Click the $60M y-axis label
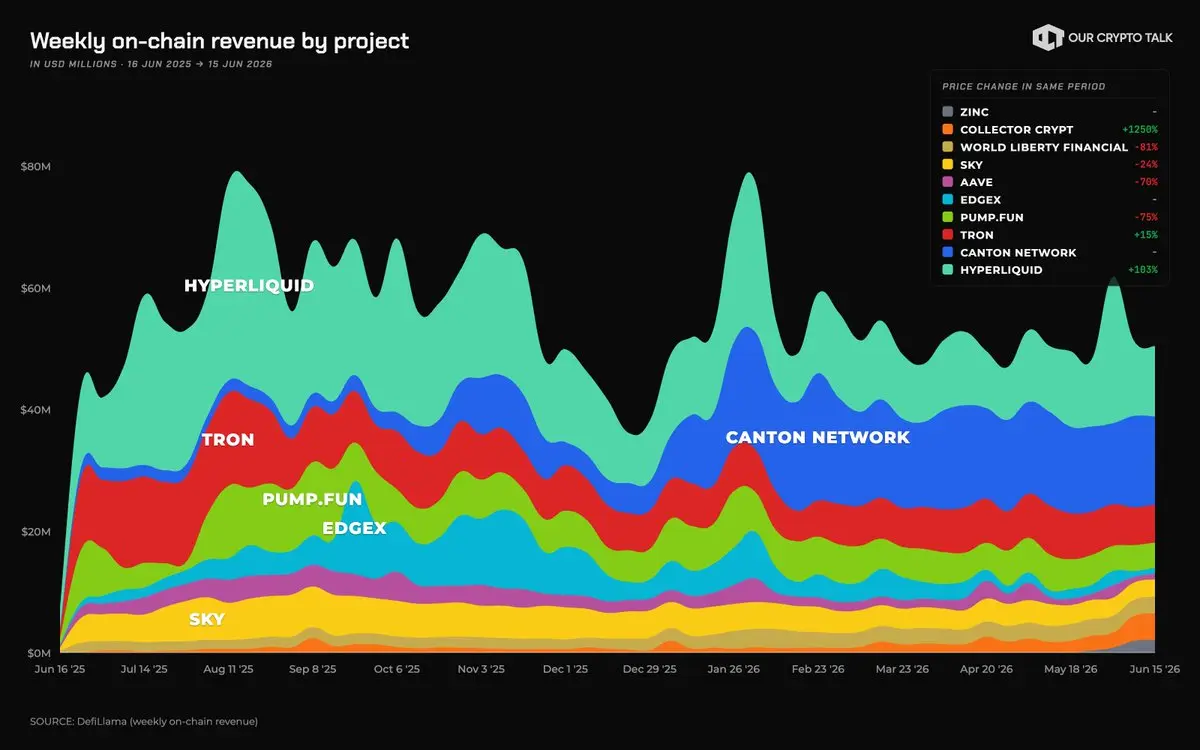This screenshot has height=750, width=1200. (36, 288)
